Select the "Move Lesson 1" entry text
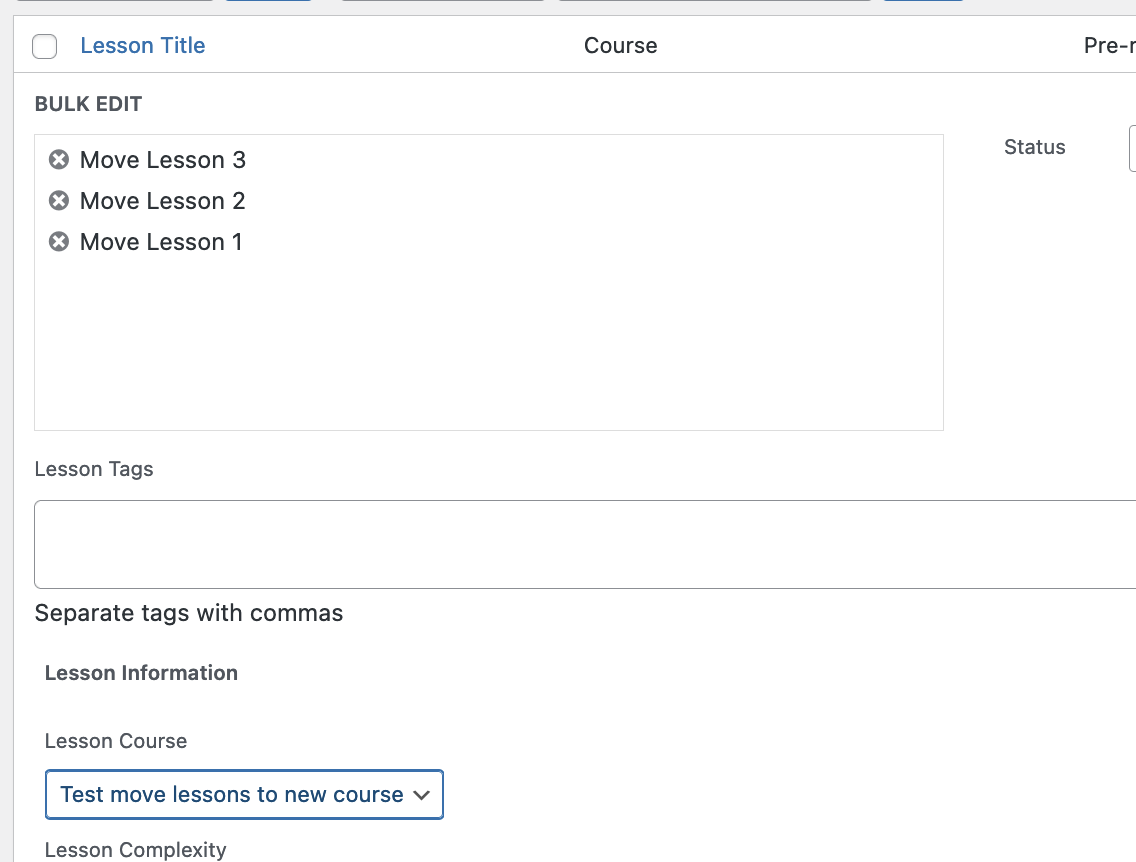Image resolution: width=1136 pixels, height=862 pixels. 161,241
